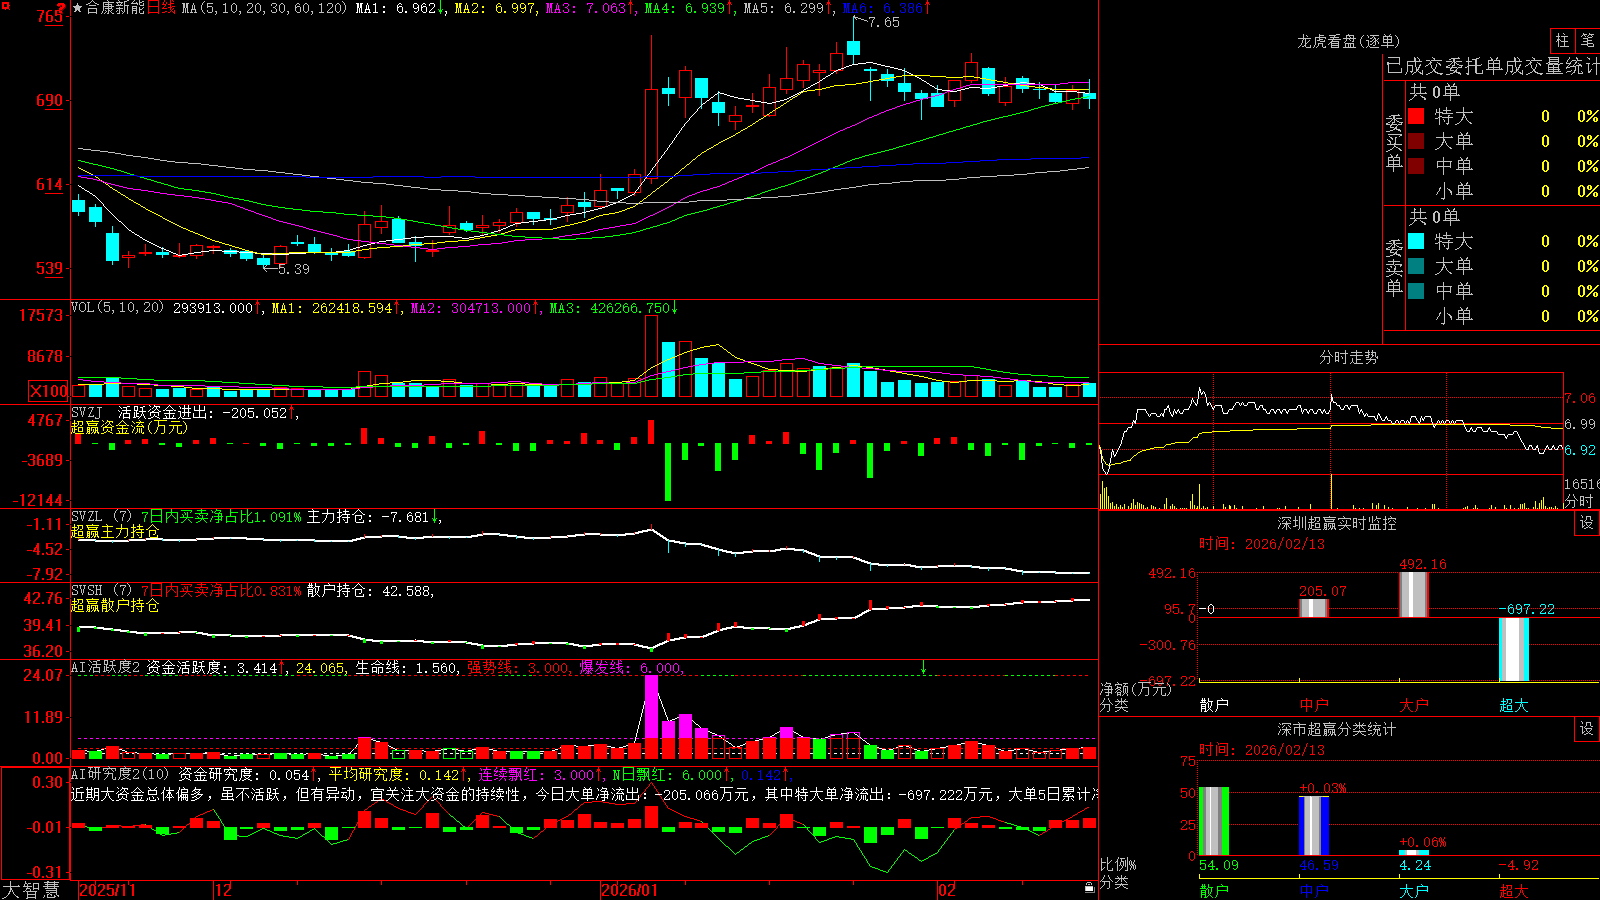Click the 深圳超赢实时监控 panel title
The height and width of the screenshot is (900, 1600).
[x=1337, y=523]
